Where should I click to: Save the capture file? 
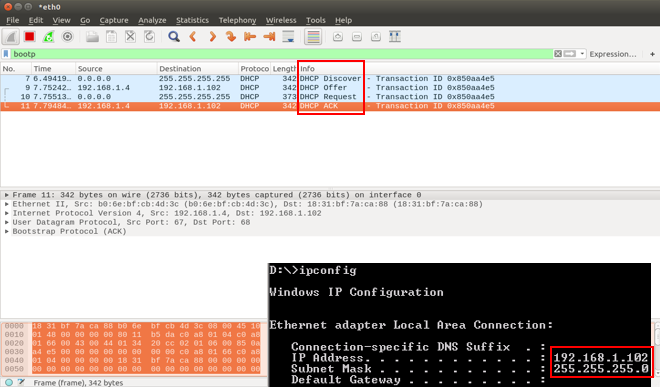(112, 37)
